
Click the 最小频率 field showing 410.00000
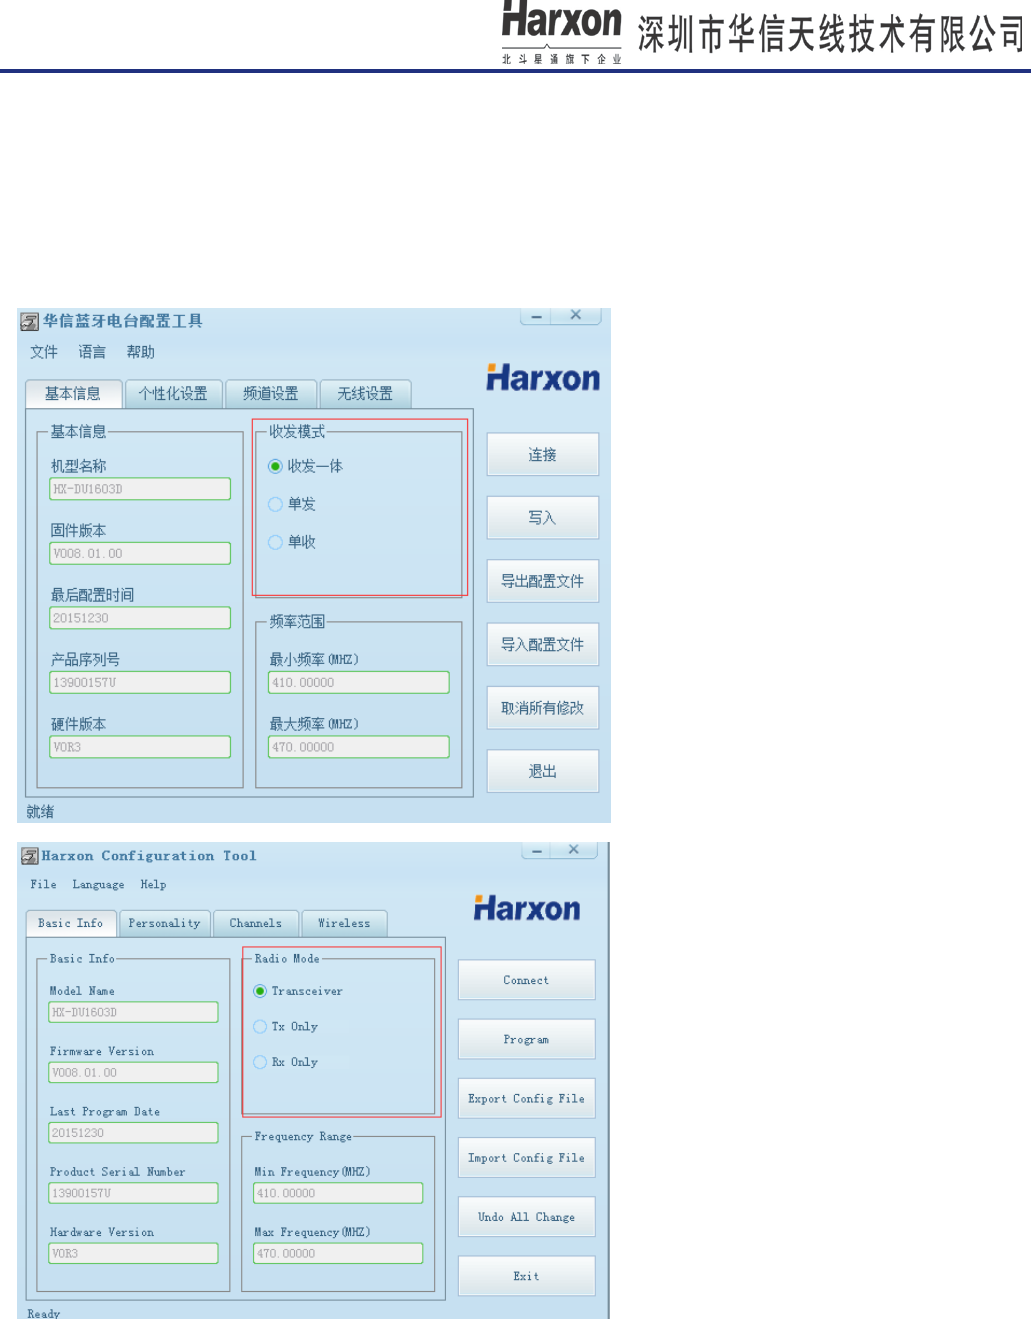click(x=359, y=682)
